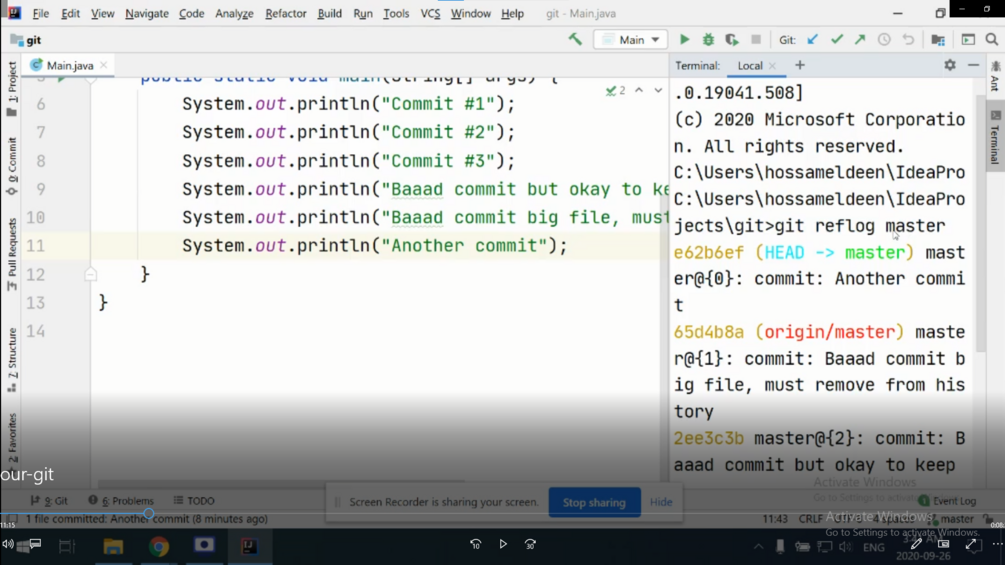
Task: Go to next highlighted problem arrow
Action: tap(658, 90)
